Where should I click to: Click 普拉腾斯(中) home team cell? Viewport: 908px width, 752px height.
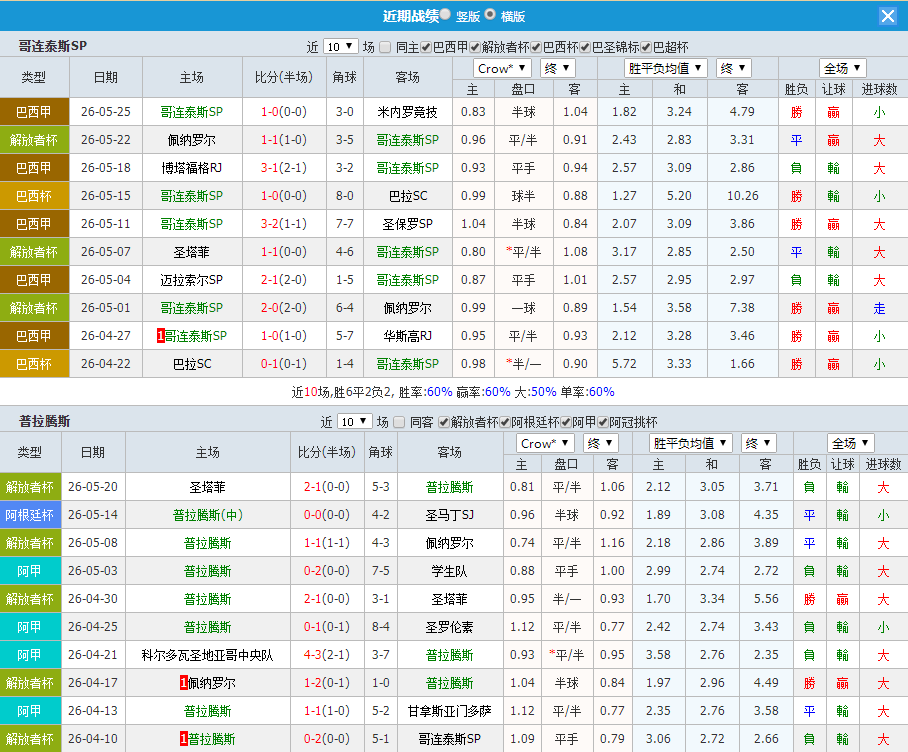tap(207, 515)
